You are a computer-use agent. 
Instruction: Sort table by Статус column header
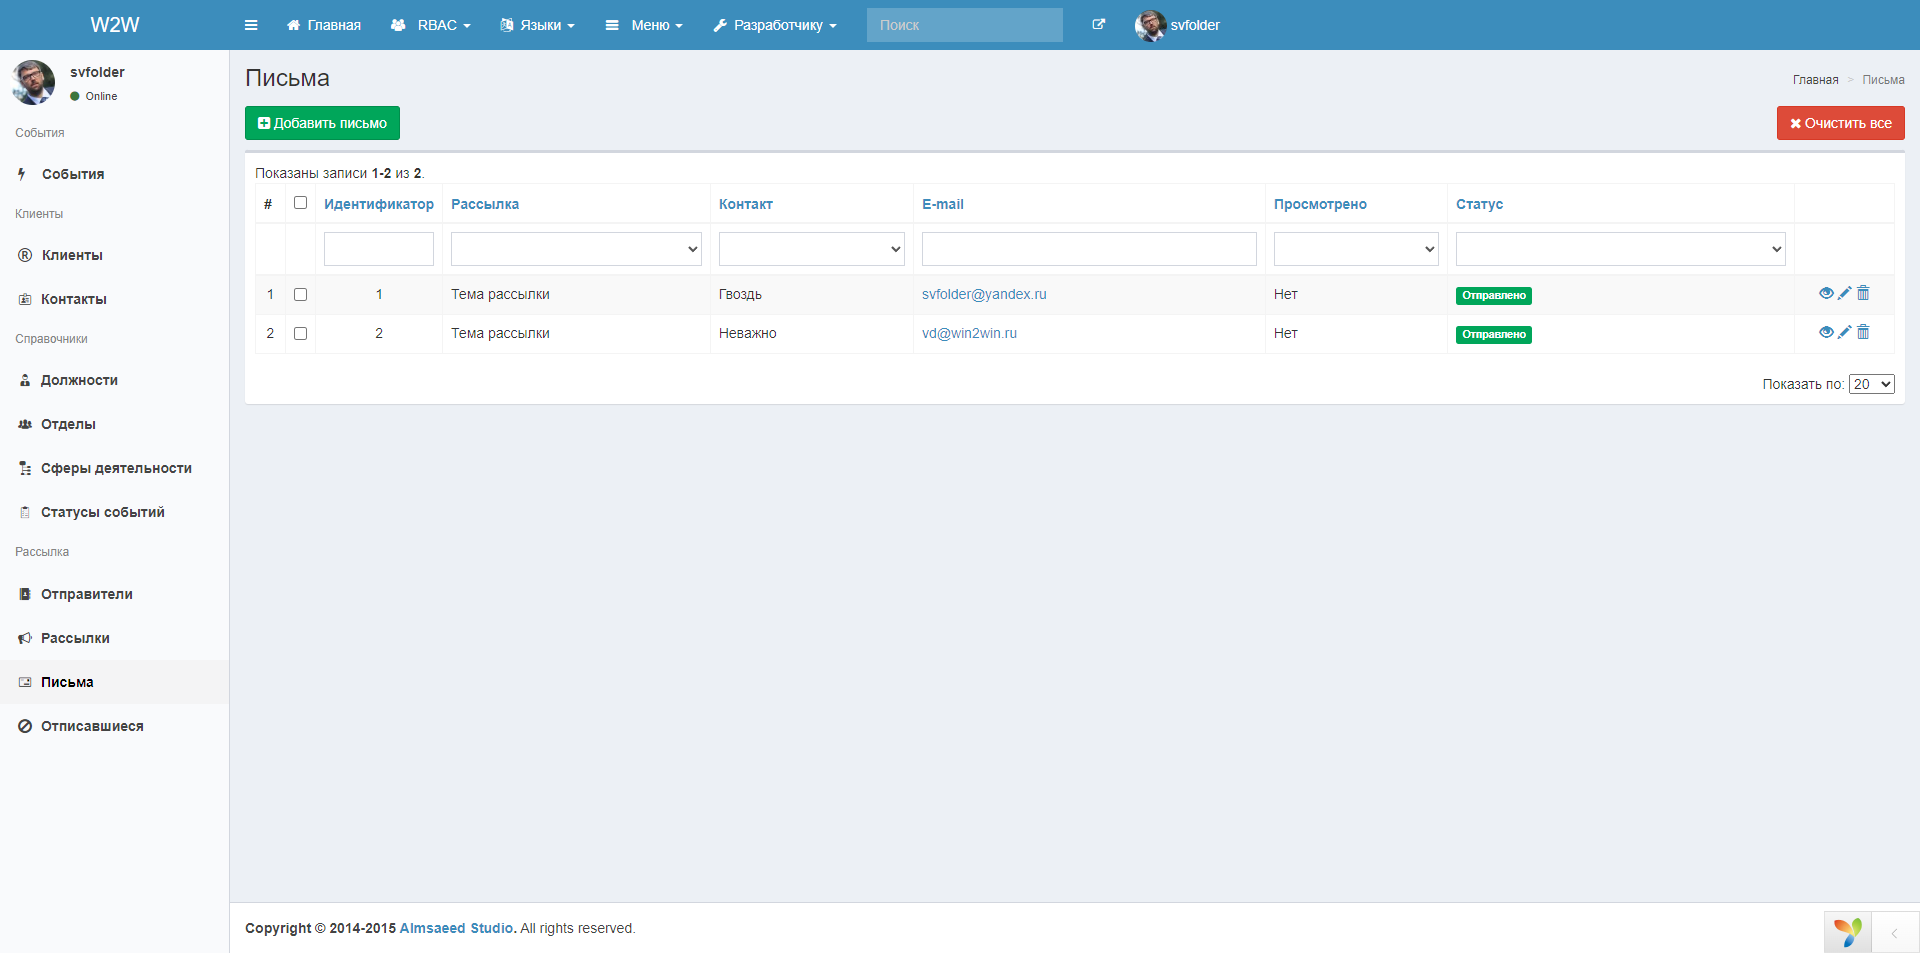pyautogui.click(x=1479, y=204)
